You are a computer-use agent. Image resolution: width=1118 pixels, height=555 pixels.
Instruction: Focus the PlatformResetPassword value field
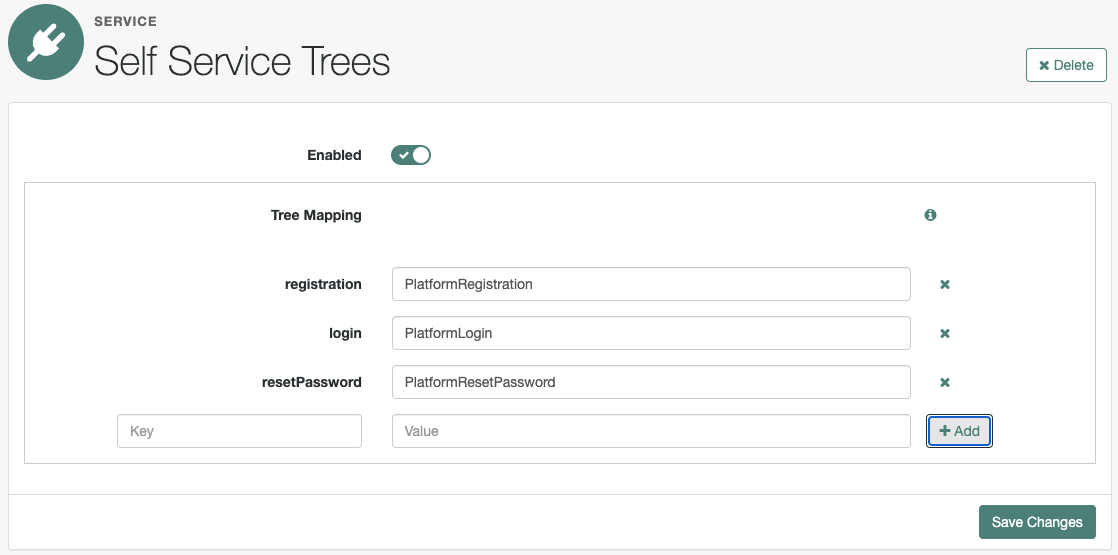[x=651, y=382]
